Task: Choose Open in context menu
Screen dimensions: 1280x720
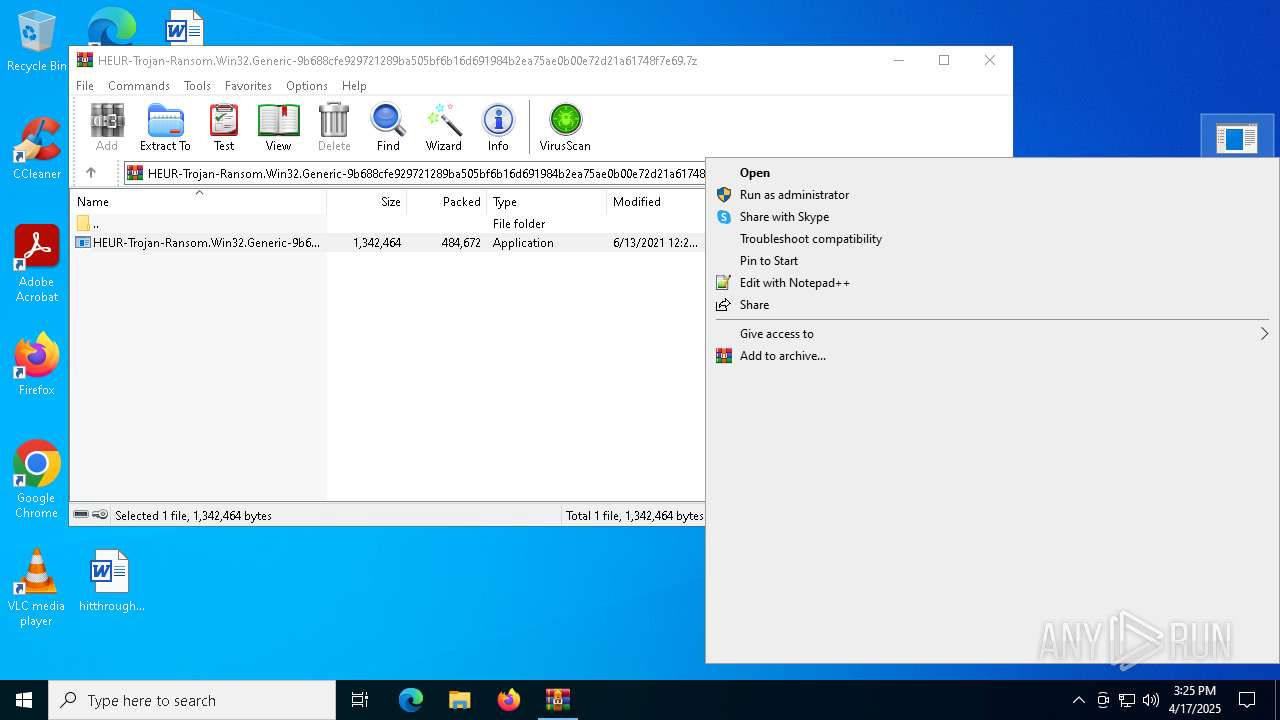Action: [x=992, y=173]
